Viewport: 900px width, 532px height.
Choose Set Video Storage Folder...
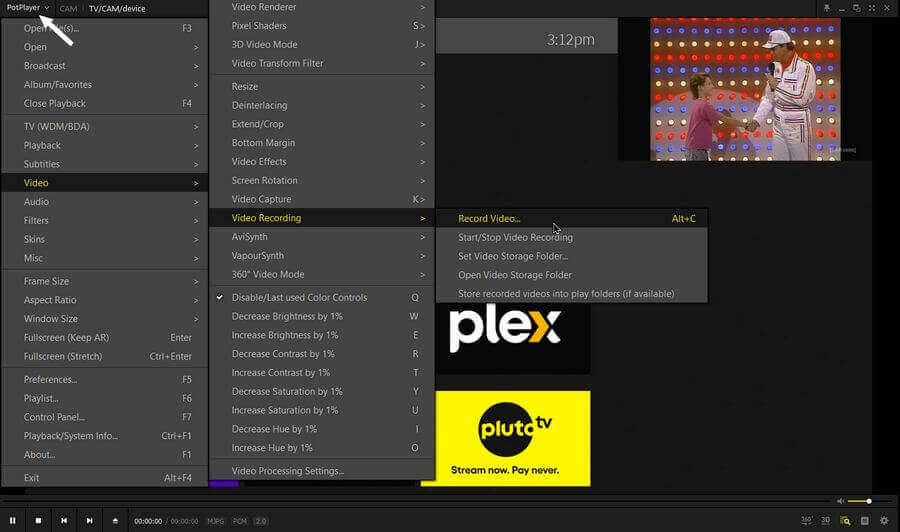pyautogui.click(x=513, y=256)
